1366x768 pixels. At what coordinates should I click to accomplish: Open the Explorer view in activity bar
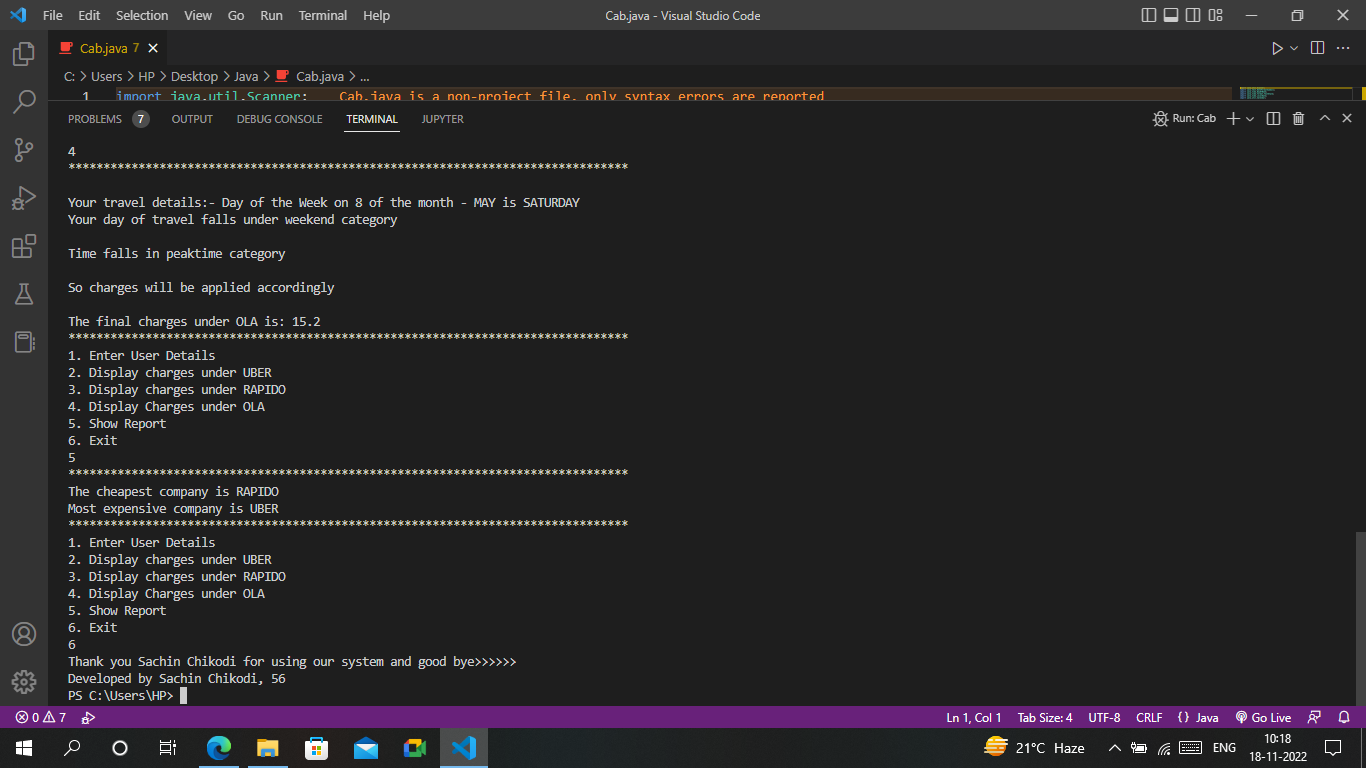(24, 54)
